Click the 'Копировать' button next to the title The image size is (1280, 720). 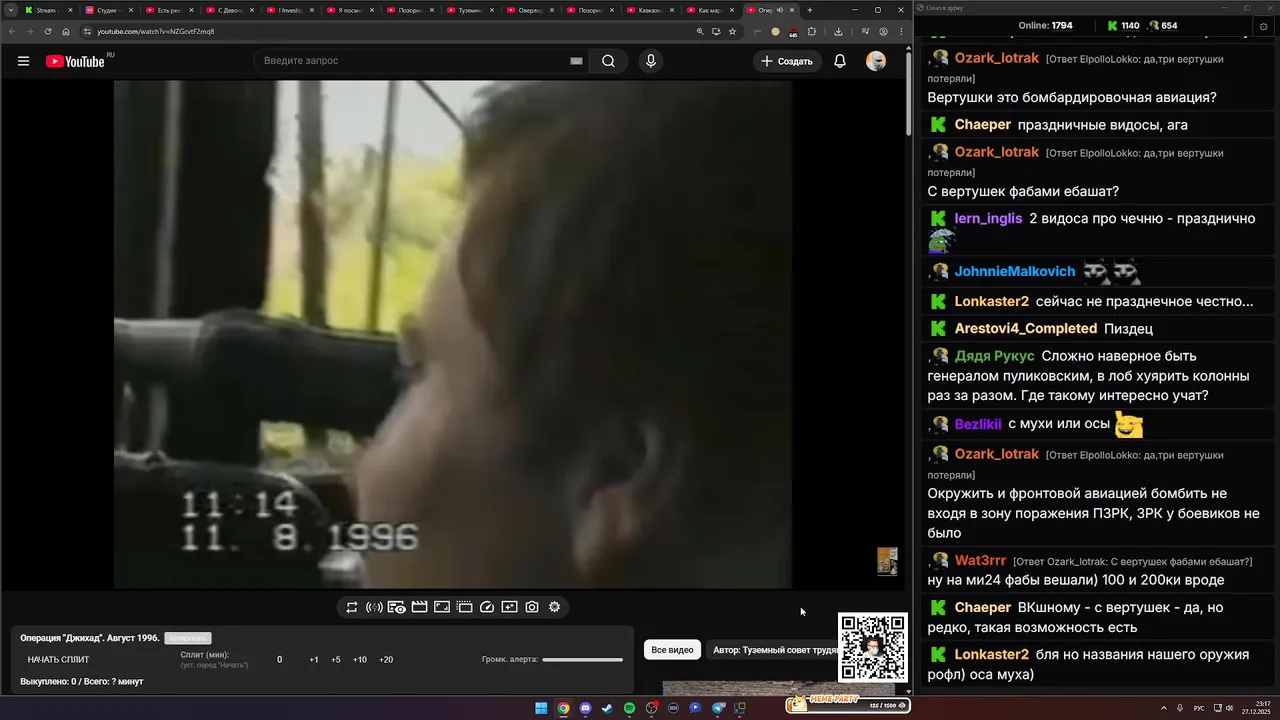188,638
